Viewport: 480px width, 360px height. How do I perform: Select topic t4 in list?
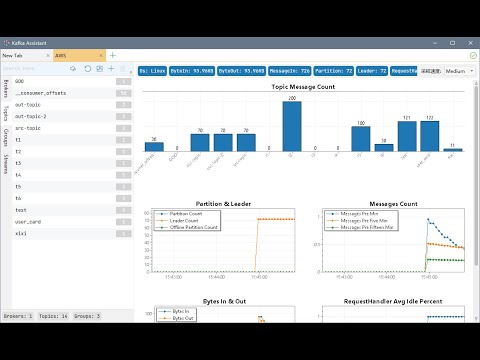(73, 175)
